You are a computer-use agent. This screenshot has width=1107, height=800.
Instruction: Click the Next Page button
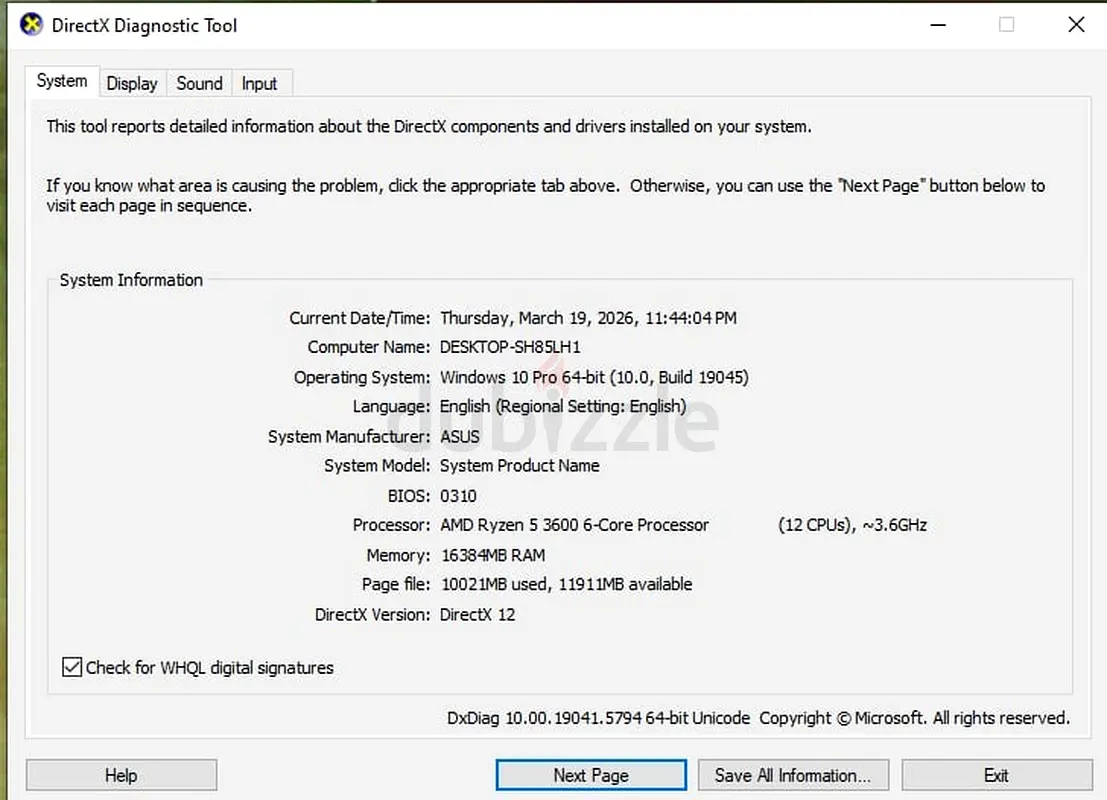coord(590,775)
